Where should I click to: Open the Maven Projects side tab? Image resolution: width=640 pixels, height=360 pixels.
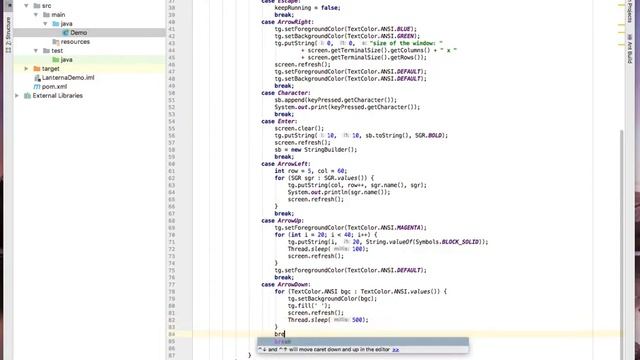click(x=629, y=11)
